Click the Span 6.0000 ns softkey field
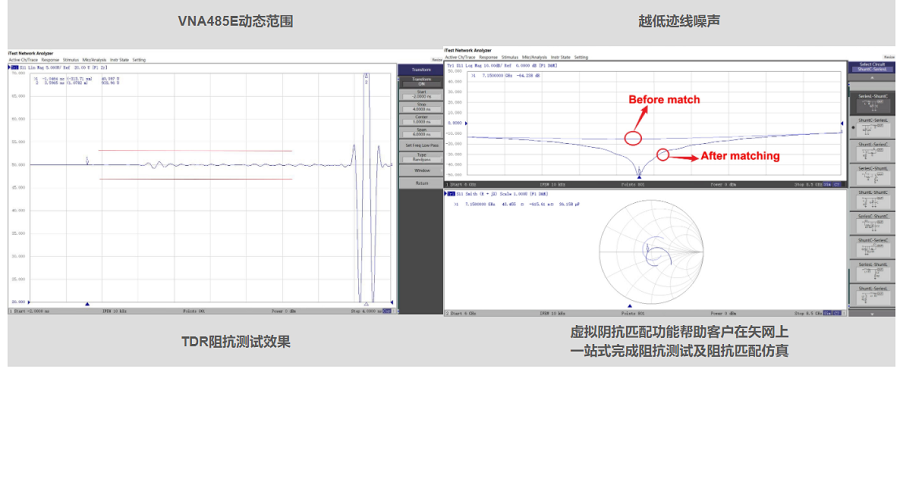This screenshot has height=481, width=900. click(421, 132)
